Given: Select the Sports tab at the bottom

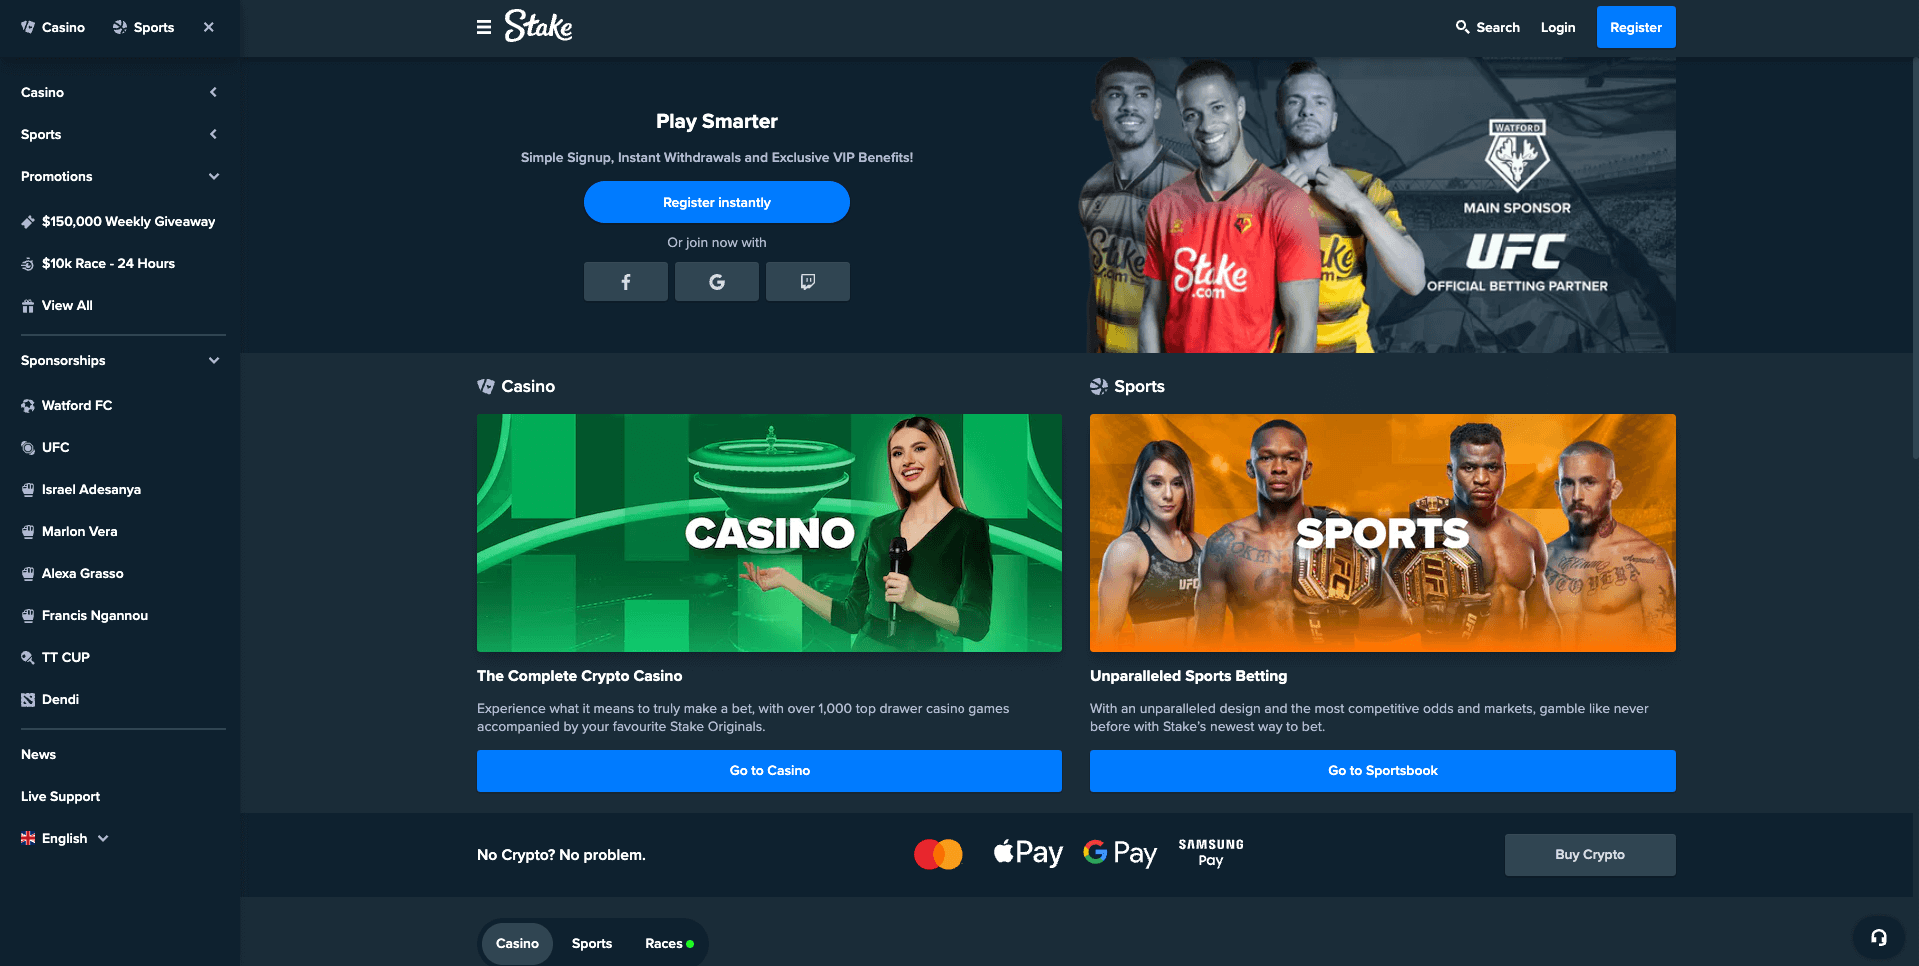Looking at the screenshot, I should (592, 943).
